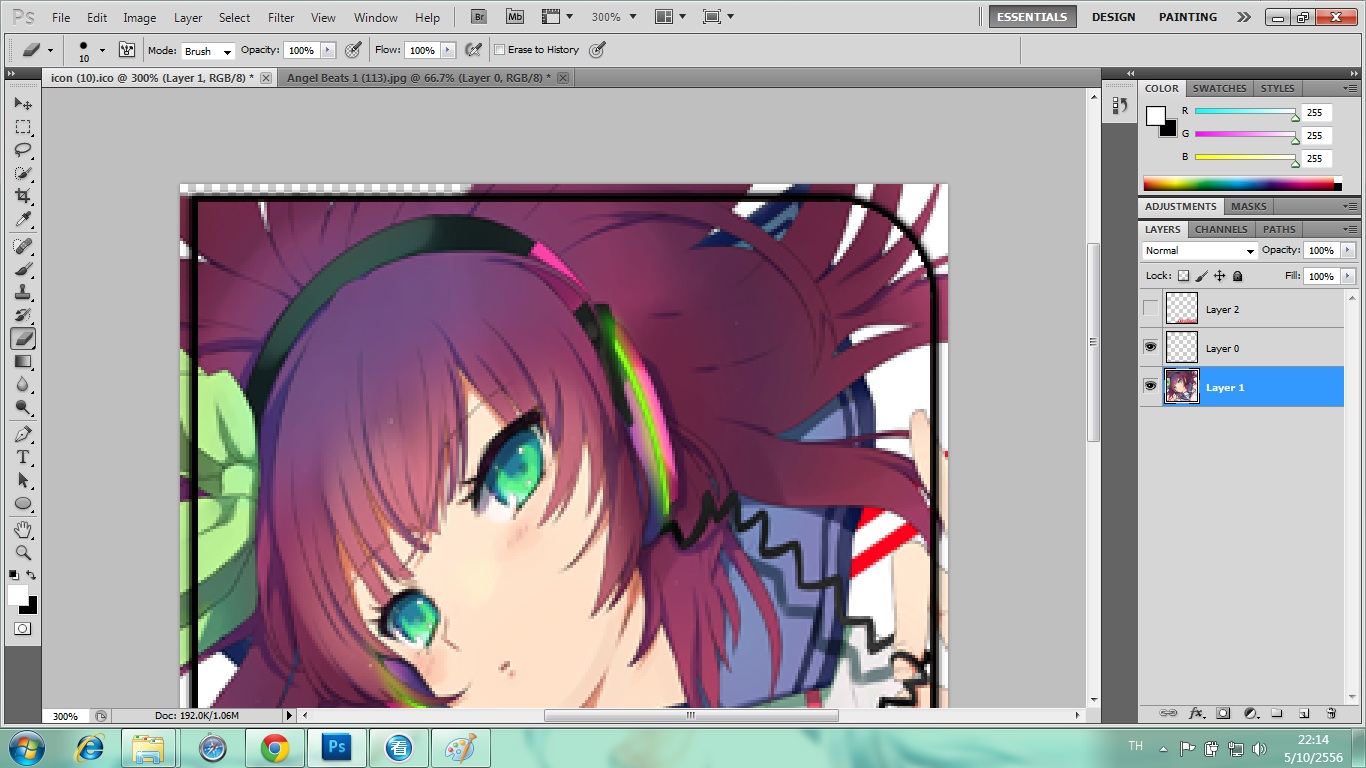Viewport: 1366px width, 768px height.
Task: Select the Horizontal Type tool
Action: [x=23, y=458]
